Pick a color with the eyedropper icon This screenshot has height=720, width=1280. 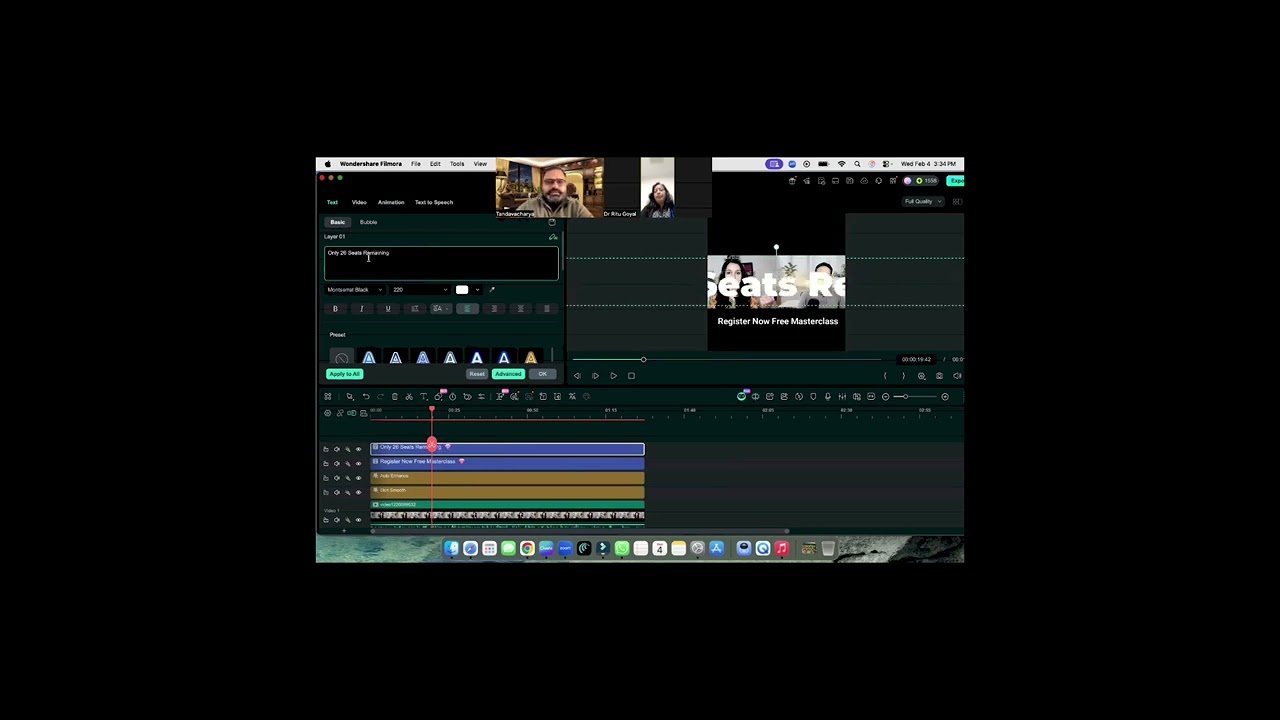click(x=492, y=290)
